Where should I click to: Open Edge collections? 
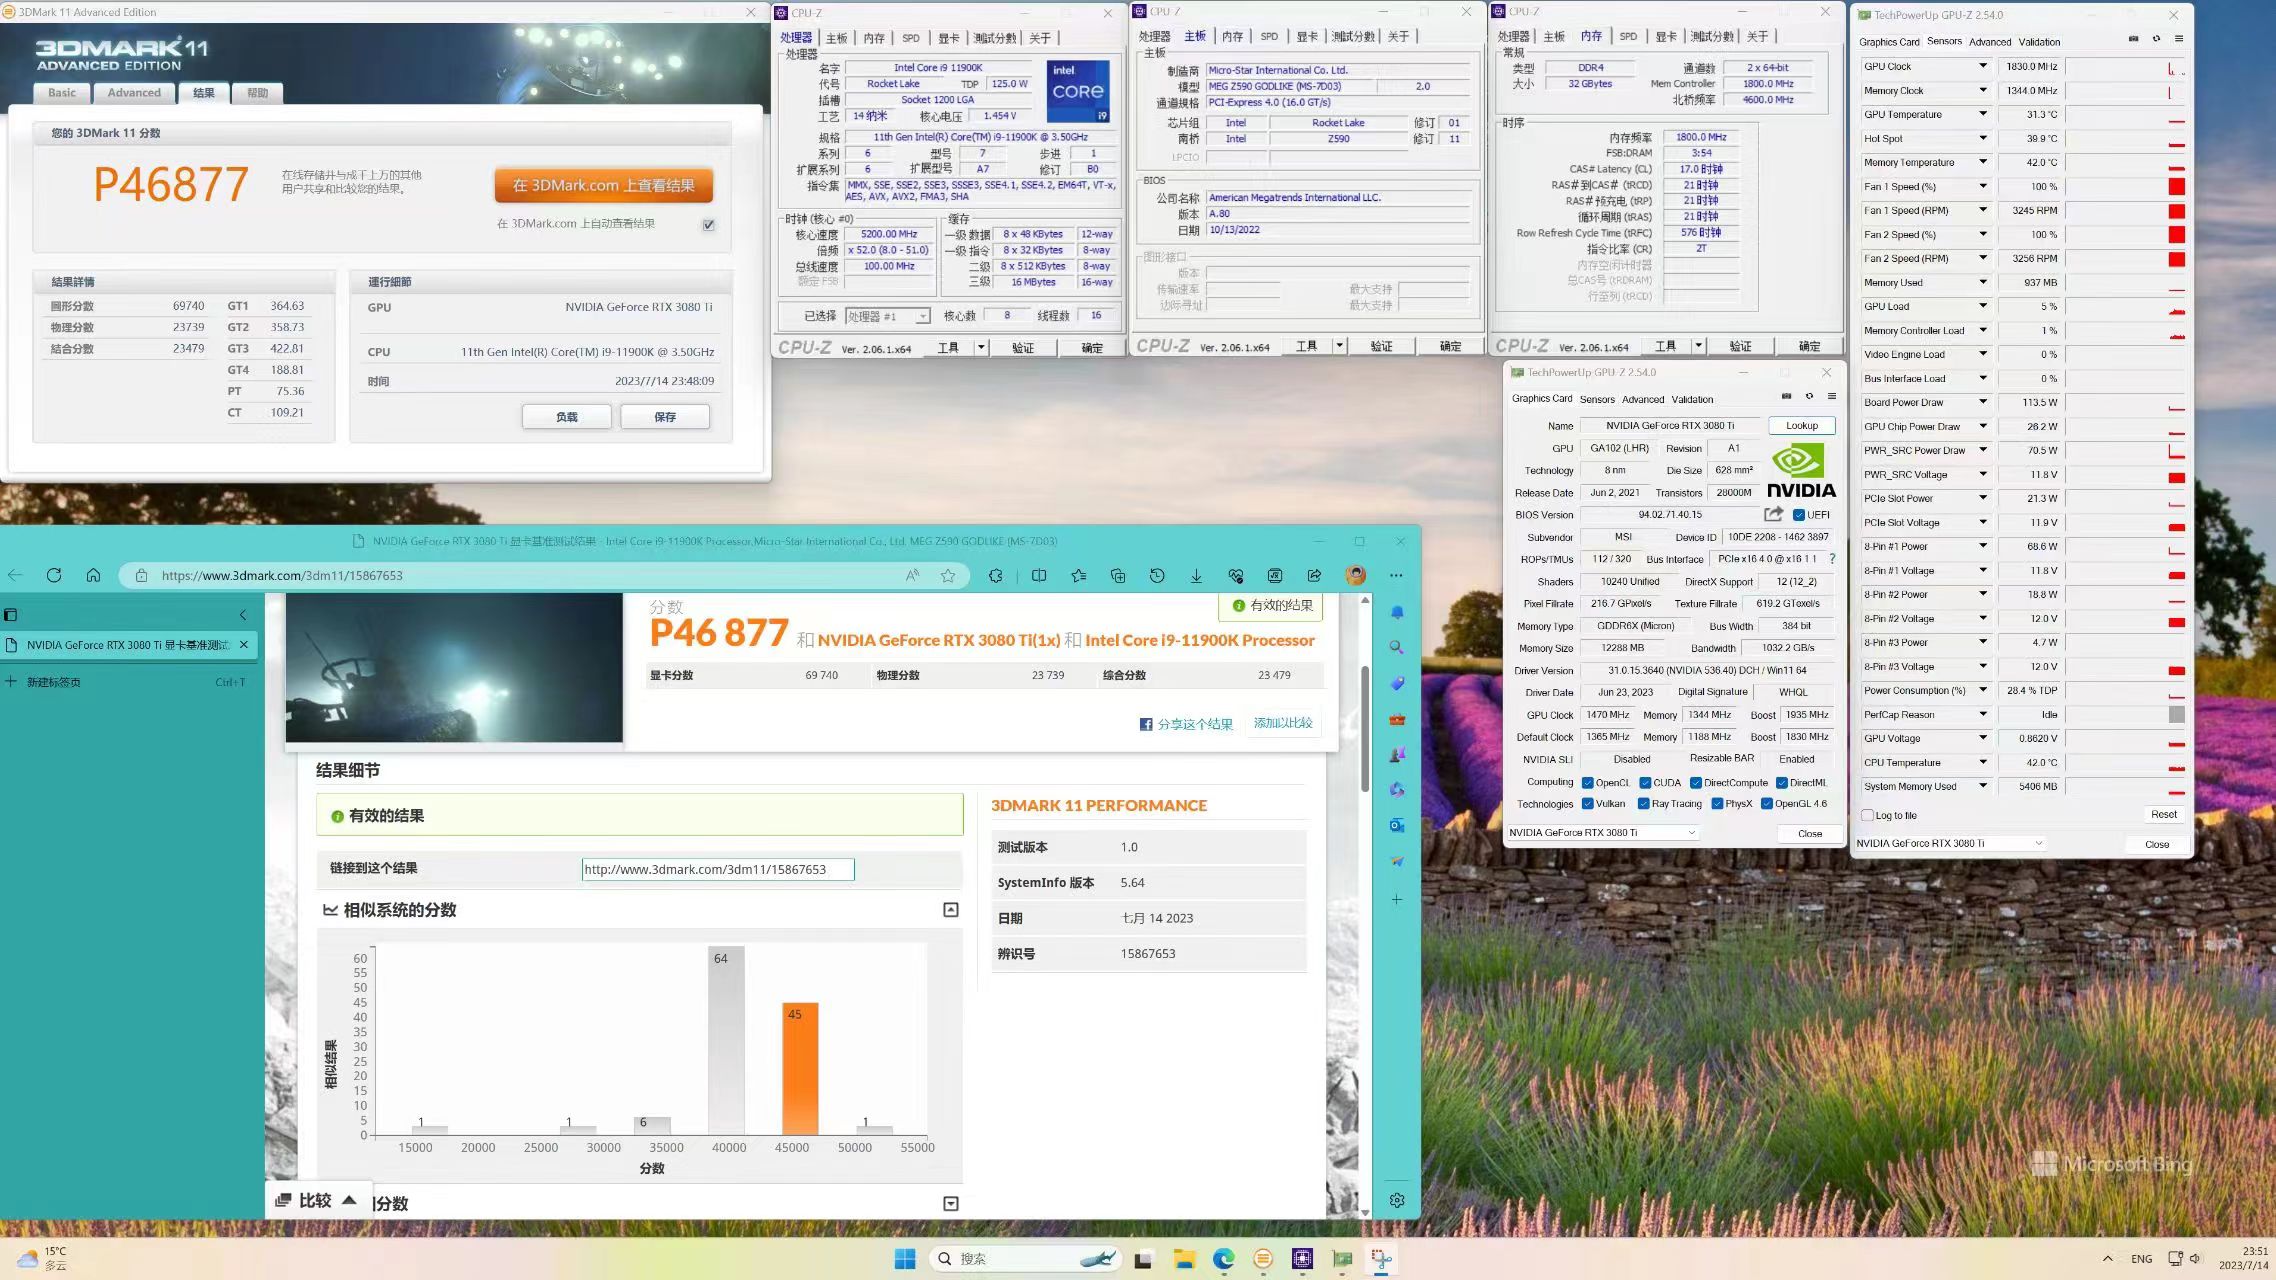[x=1118, y=575]
